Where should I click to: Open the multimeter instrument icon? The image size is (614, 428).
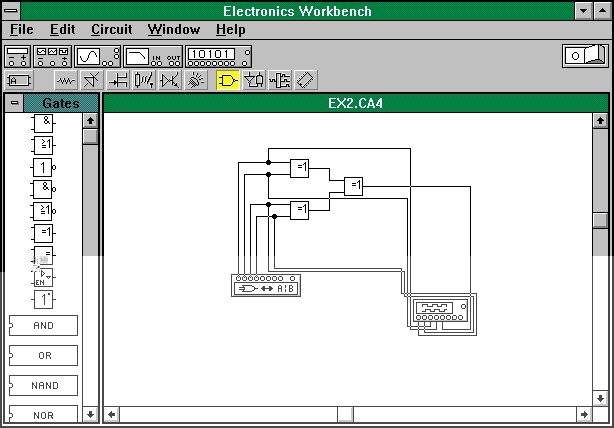(18, 57)
